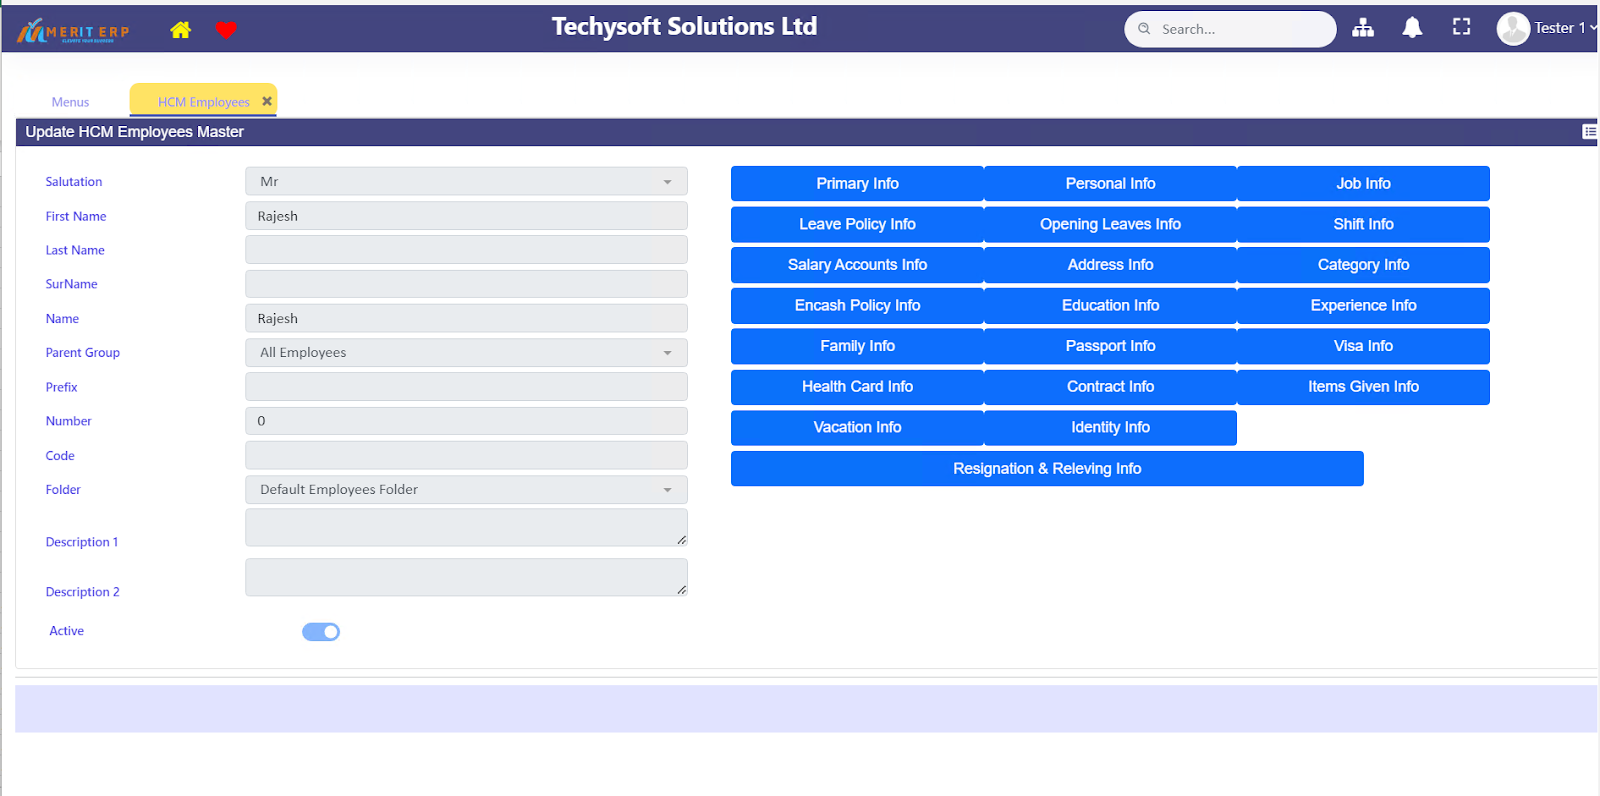This screenshot has width=1600, height=796.
Task: Open Health Card Info
Action: pos(857,387)
